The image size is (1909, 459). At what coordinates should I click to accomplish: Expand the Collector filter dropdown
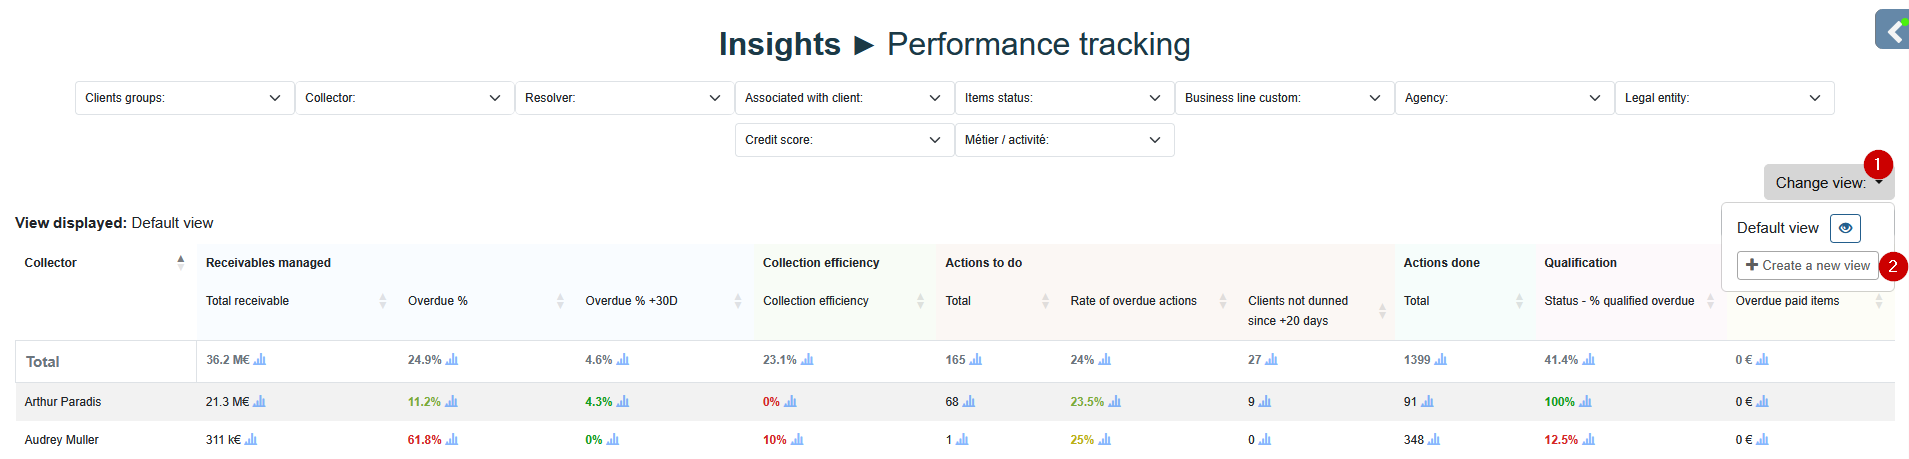tap(404, 98)
